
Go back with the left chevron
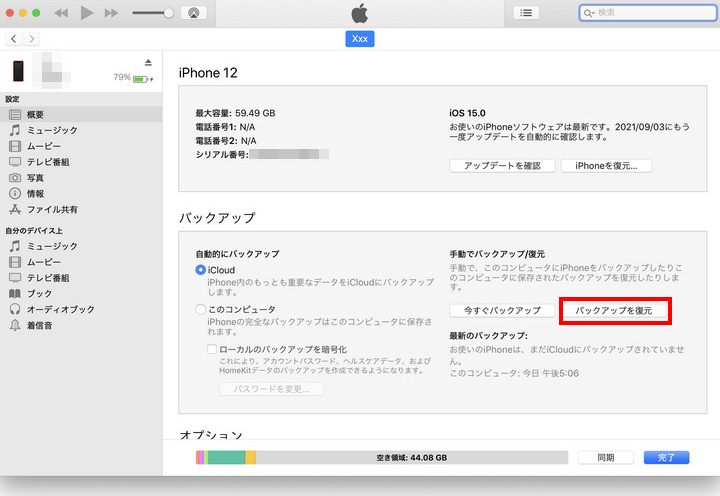(x=14, y=39)
